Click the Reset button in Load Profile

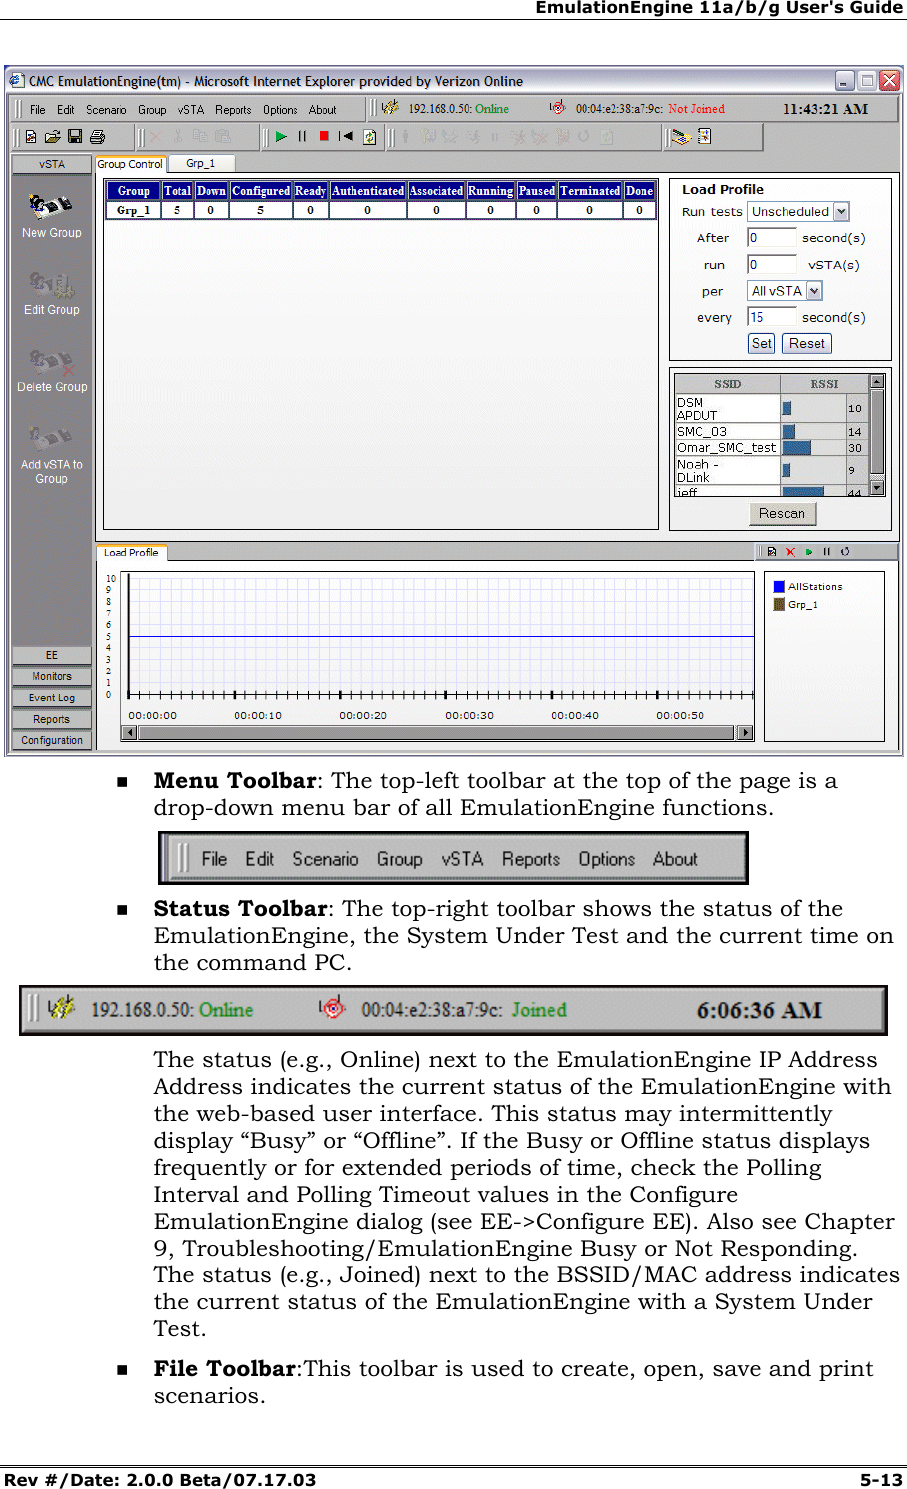click(x=806, y=343)
